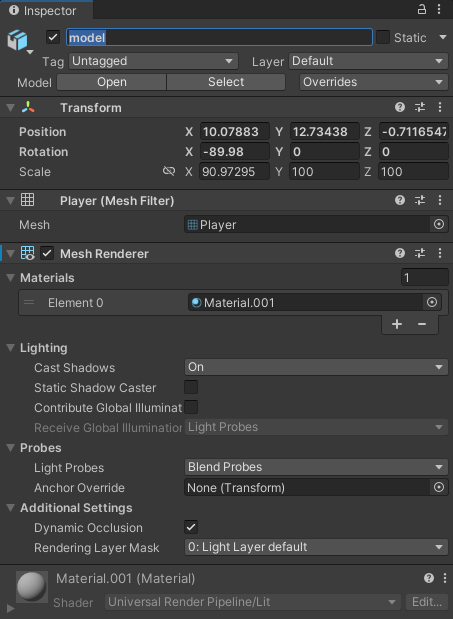Screen dimensions: 453x619
Task: Open the Tag dropdown showing Untagged
Action: pos(153,61)
